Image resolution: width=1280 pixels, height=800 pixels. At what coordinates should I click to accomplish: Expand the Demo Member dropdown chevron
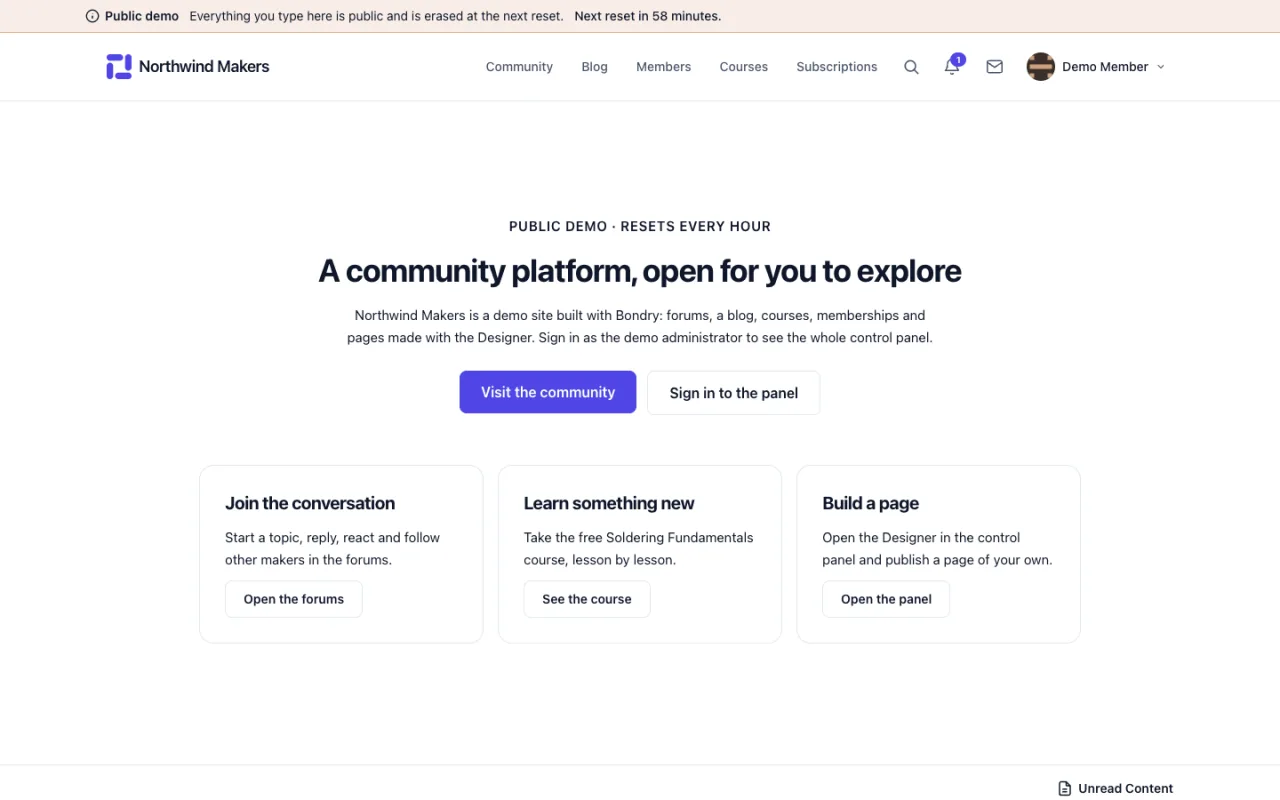click(x=1161, y=67)
